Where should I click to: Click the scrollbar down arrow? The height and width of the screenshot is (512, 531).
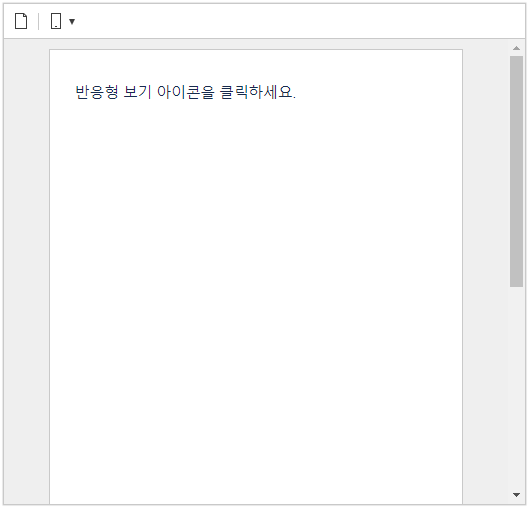pyautogui.click(x=516, y=495)
